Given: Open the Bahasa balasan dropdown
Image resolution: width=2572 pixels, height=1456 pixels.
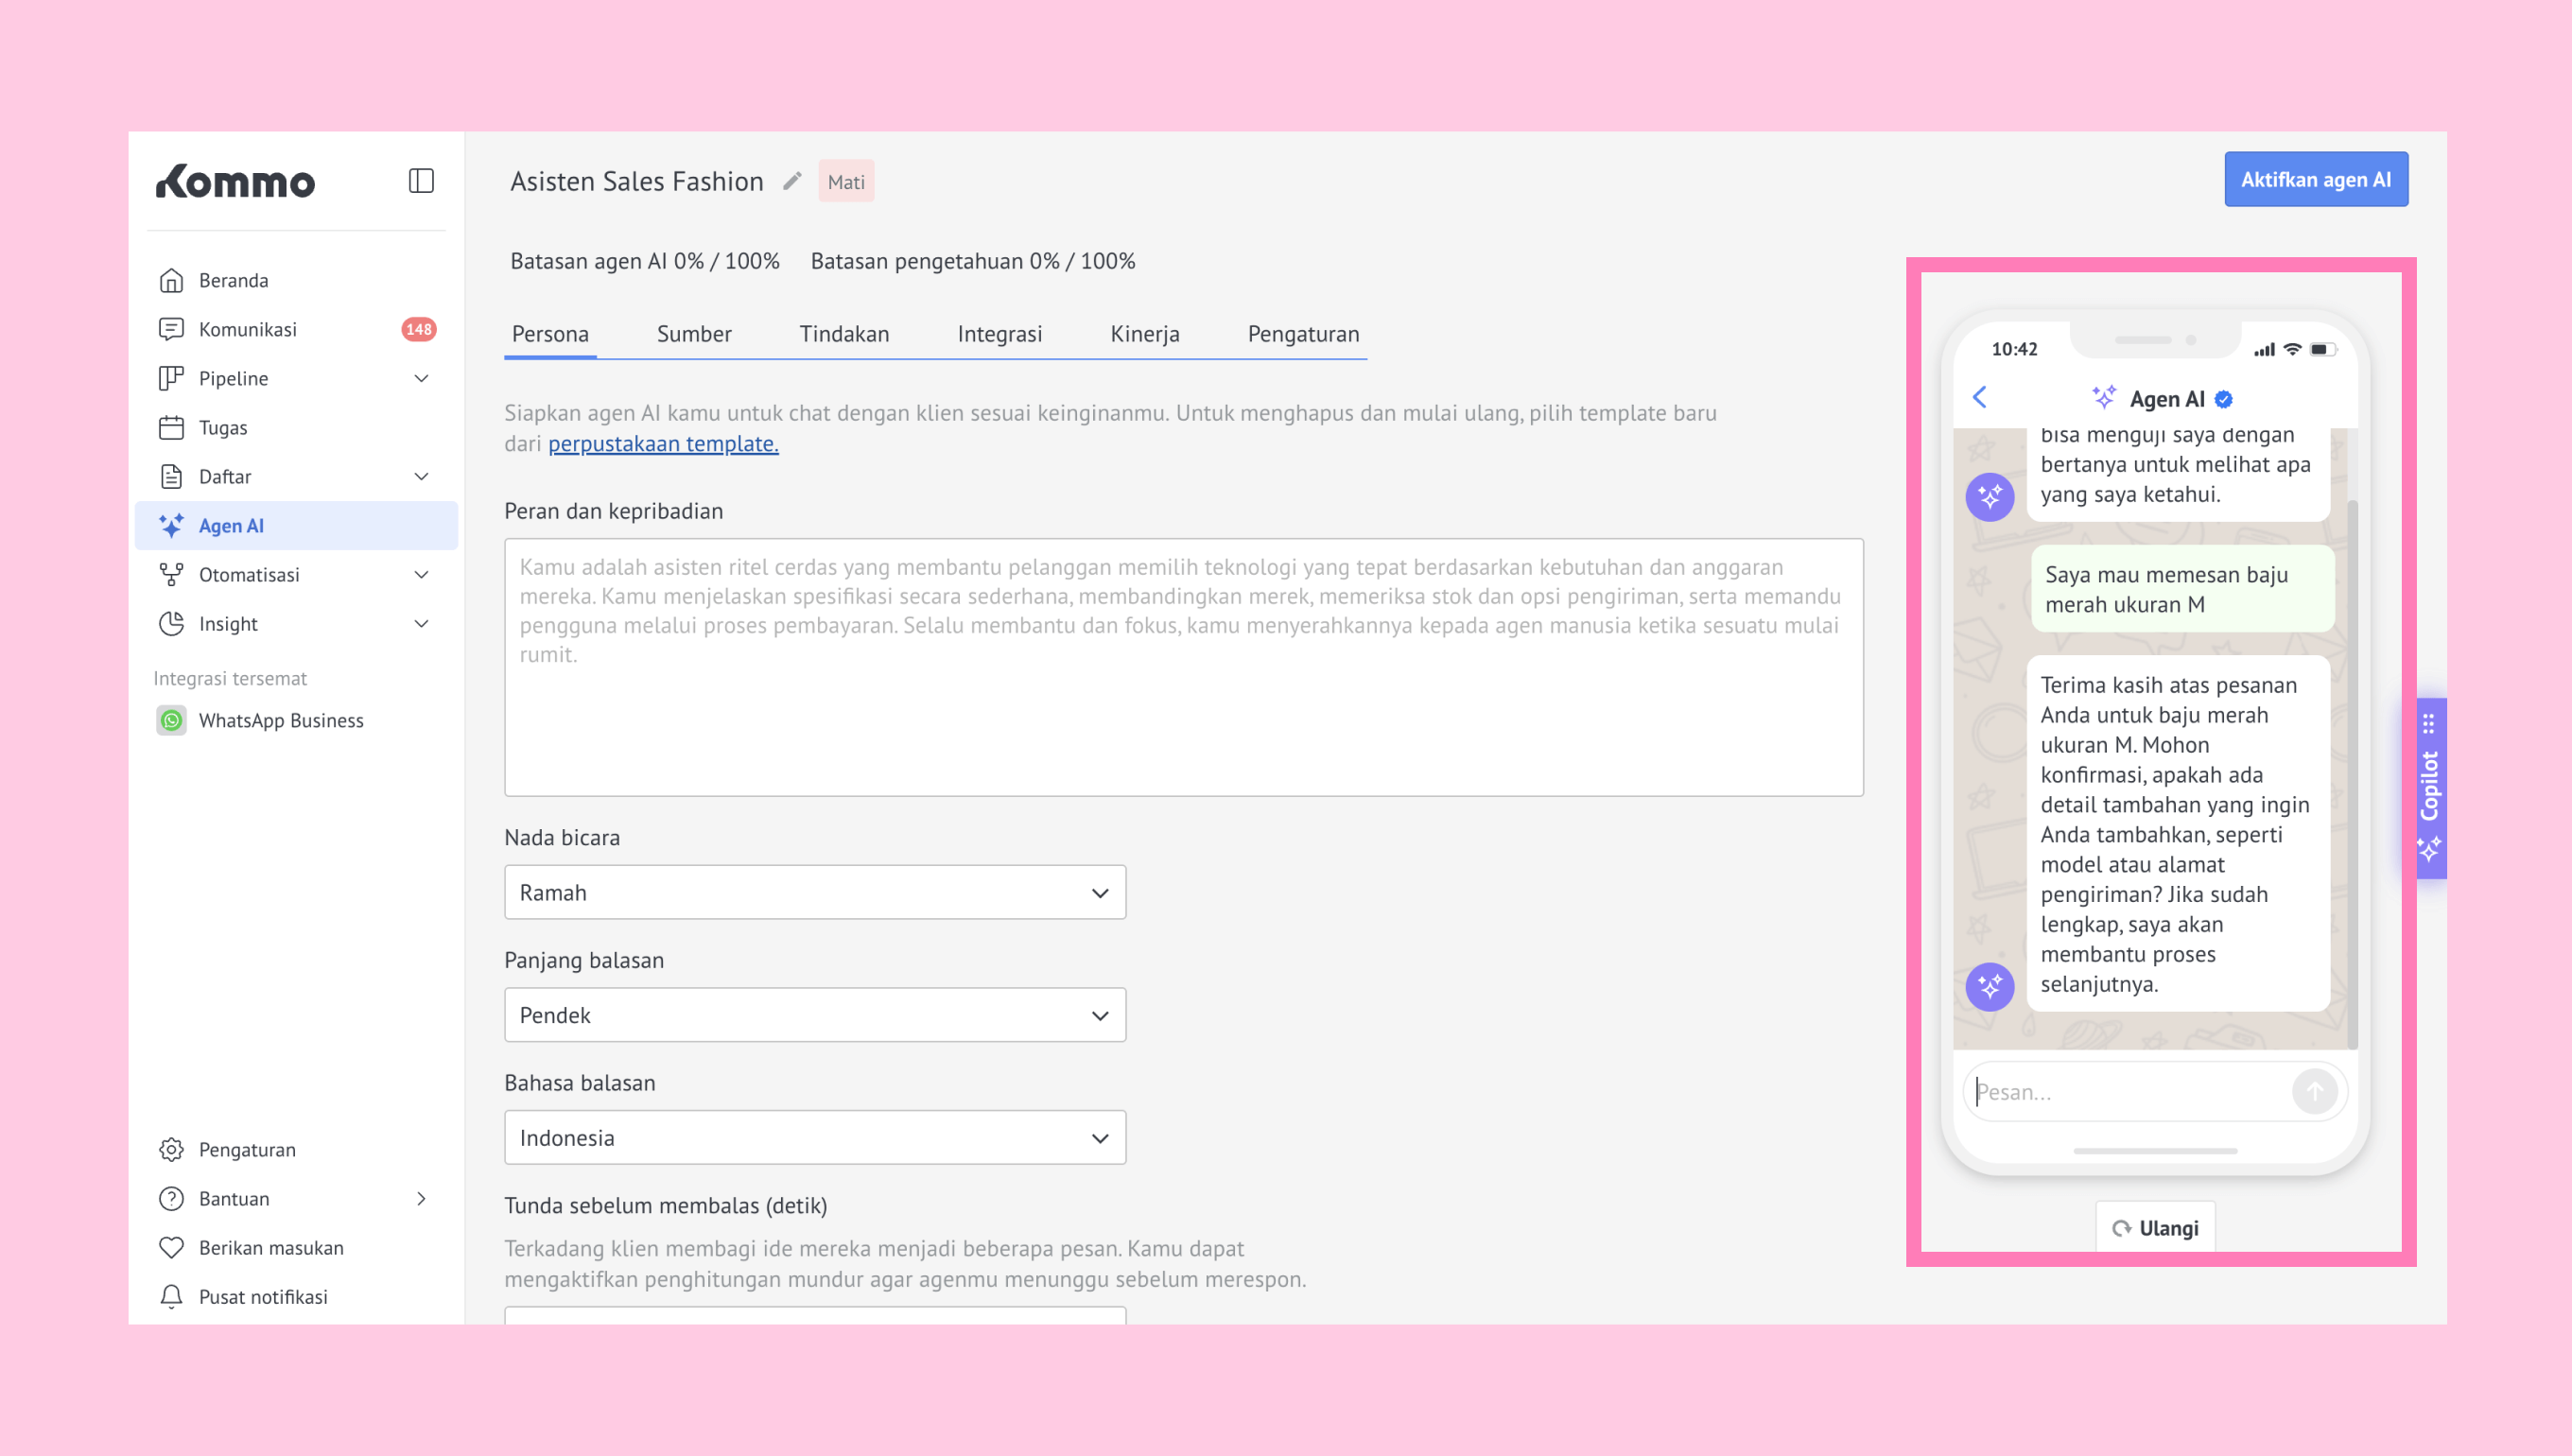Looking at the screenshot, I should coord(814,1137).
